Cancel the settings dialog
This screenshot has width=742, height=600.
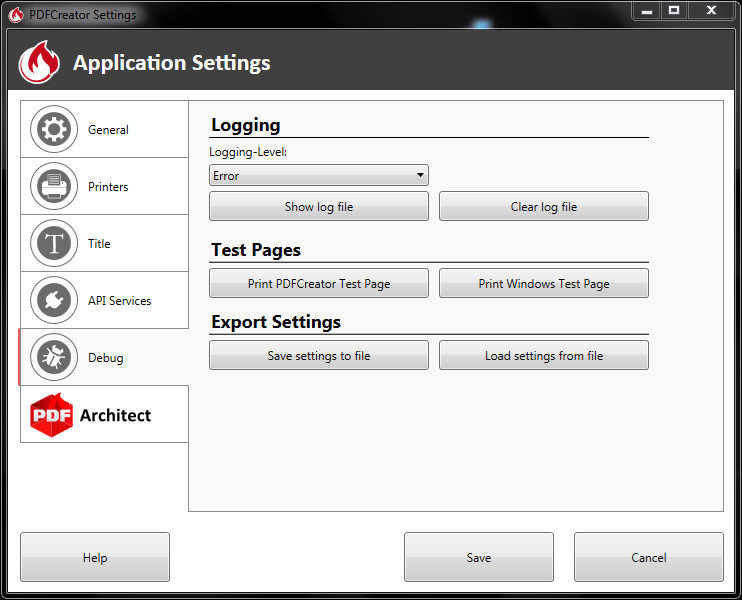click(648, 557)
